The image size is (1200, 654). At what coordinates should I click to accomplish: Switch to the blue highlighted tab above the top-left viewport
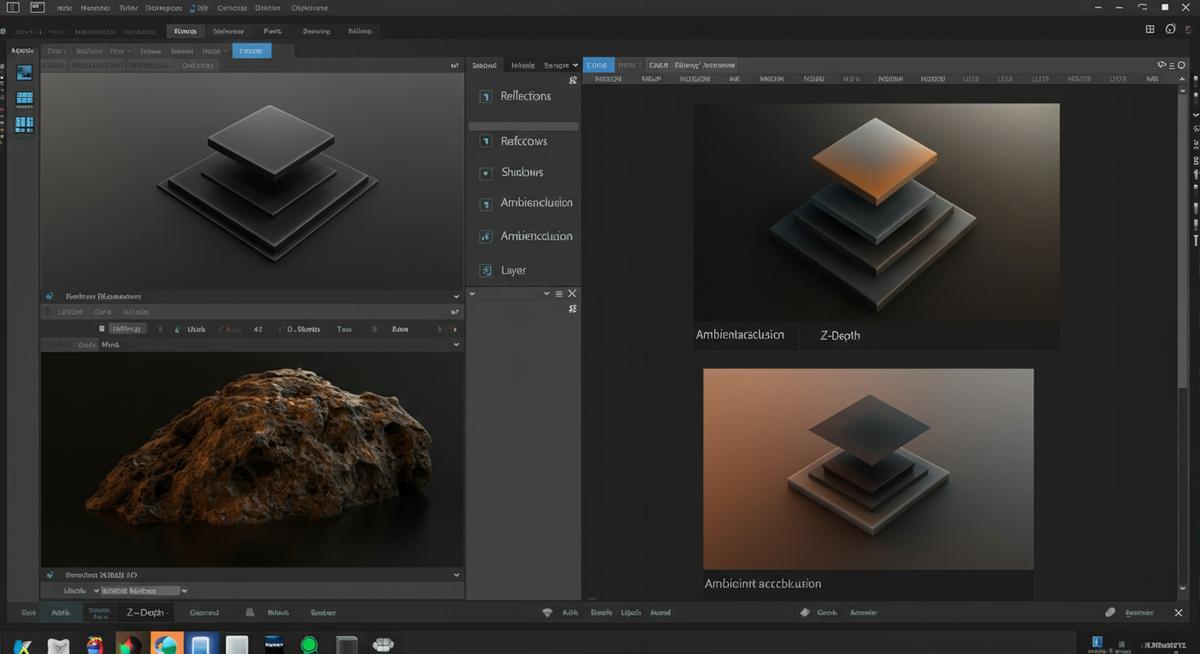pos(251,50)
